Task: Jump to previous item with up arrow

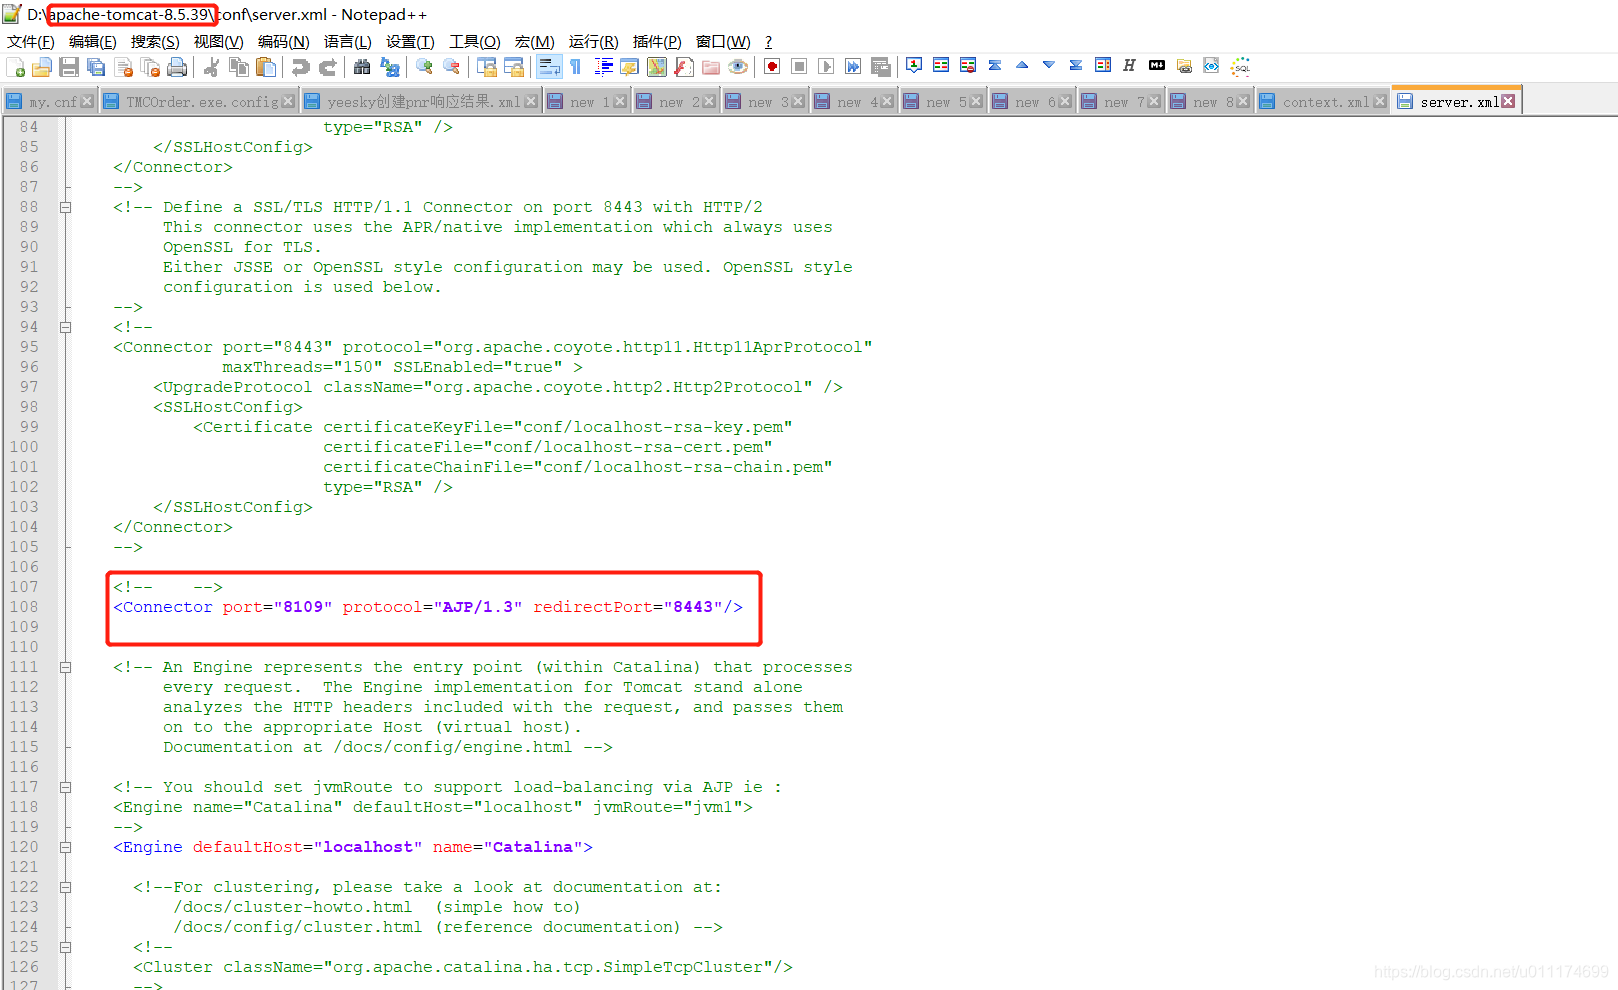Action: [x=1022, y=65]
